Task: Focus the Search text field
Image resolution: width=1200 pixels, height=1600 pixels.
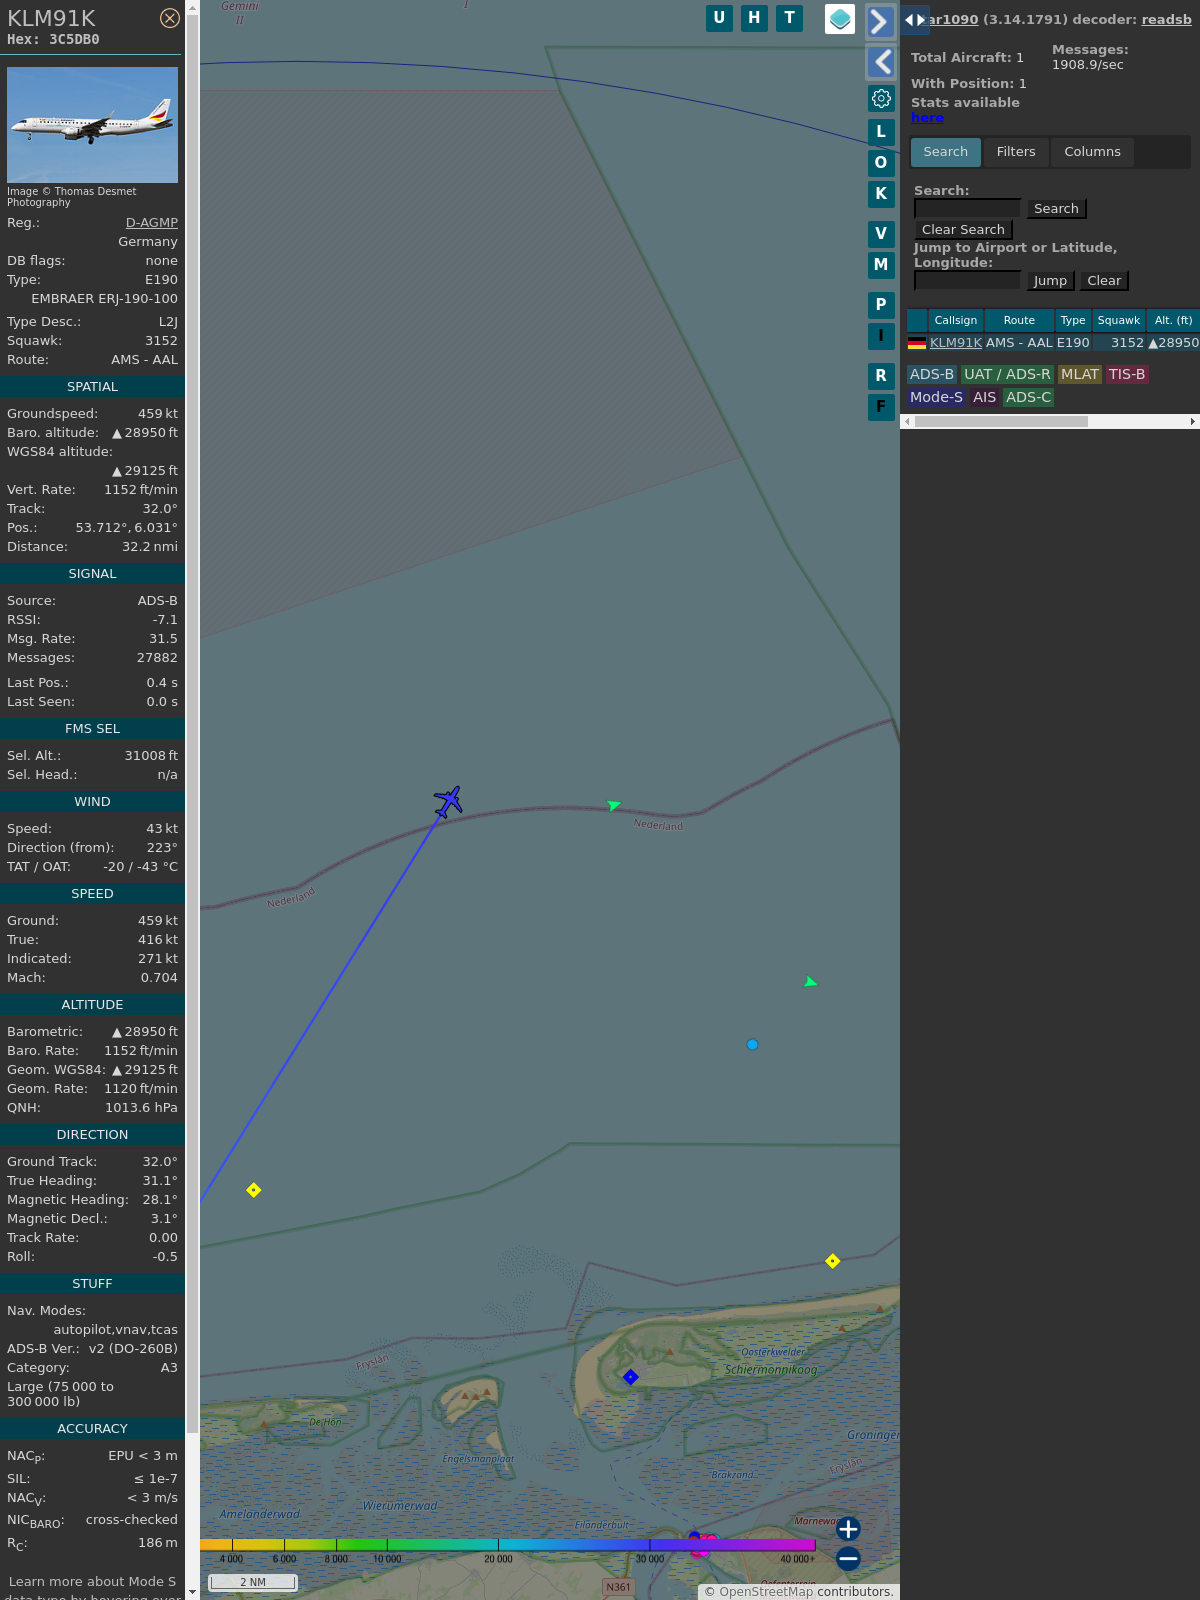Action: [967, 208]
